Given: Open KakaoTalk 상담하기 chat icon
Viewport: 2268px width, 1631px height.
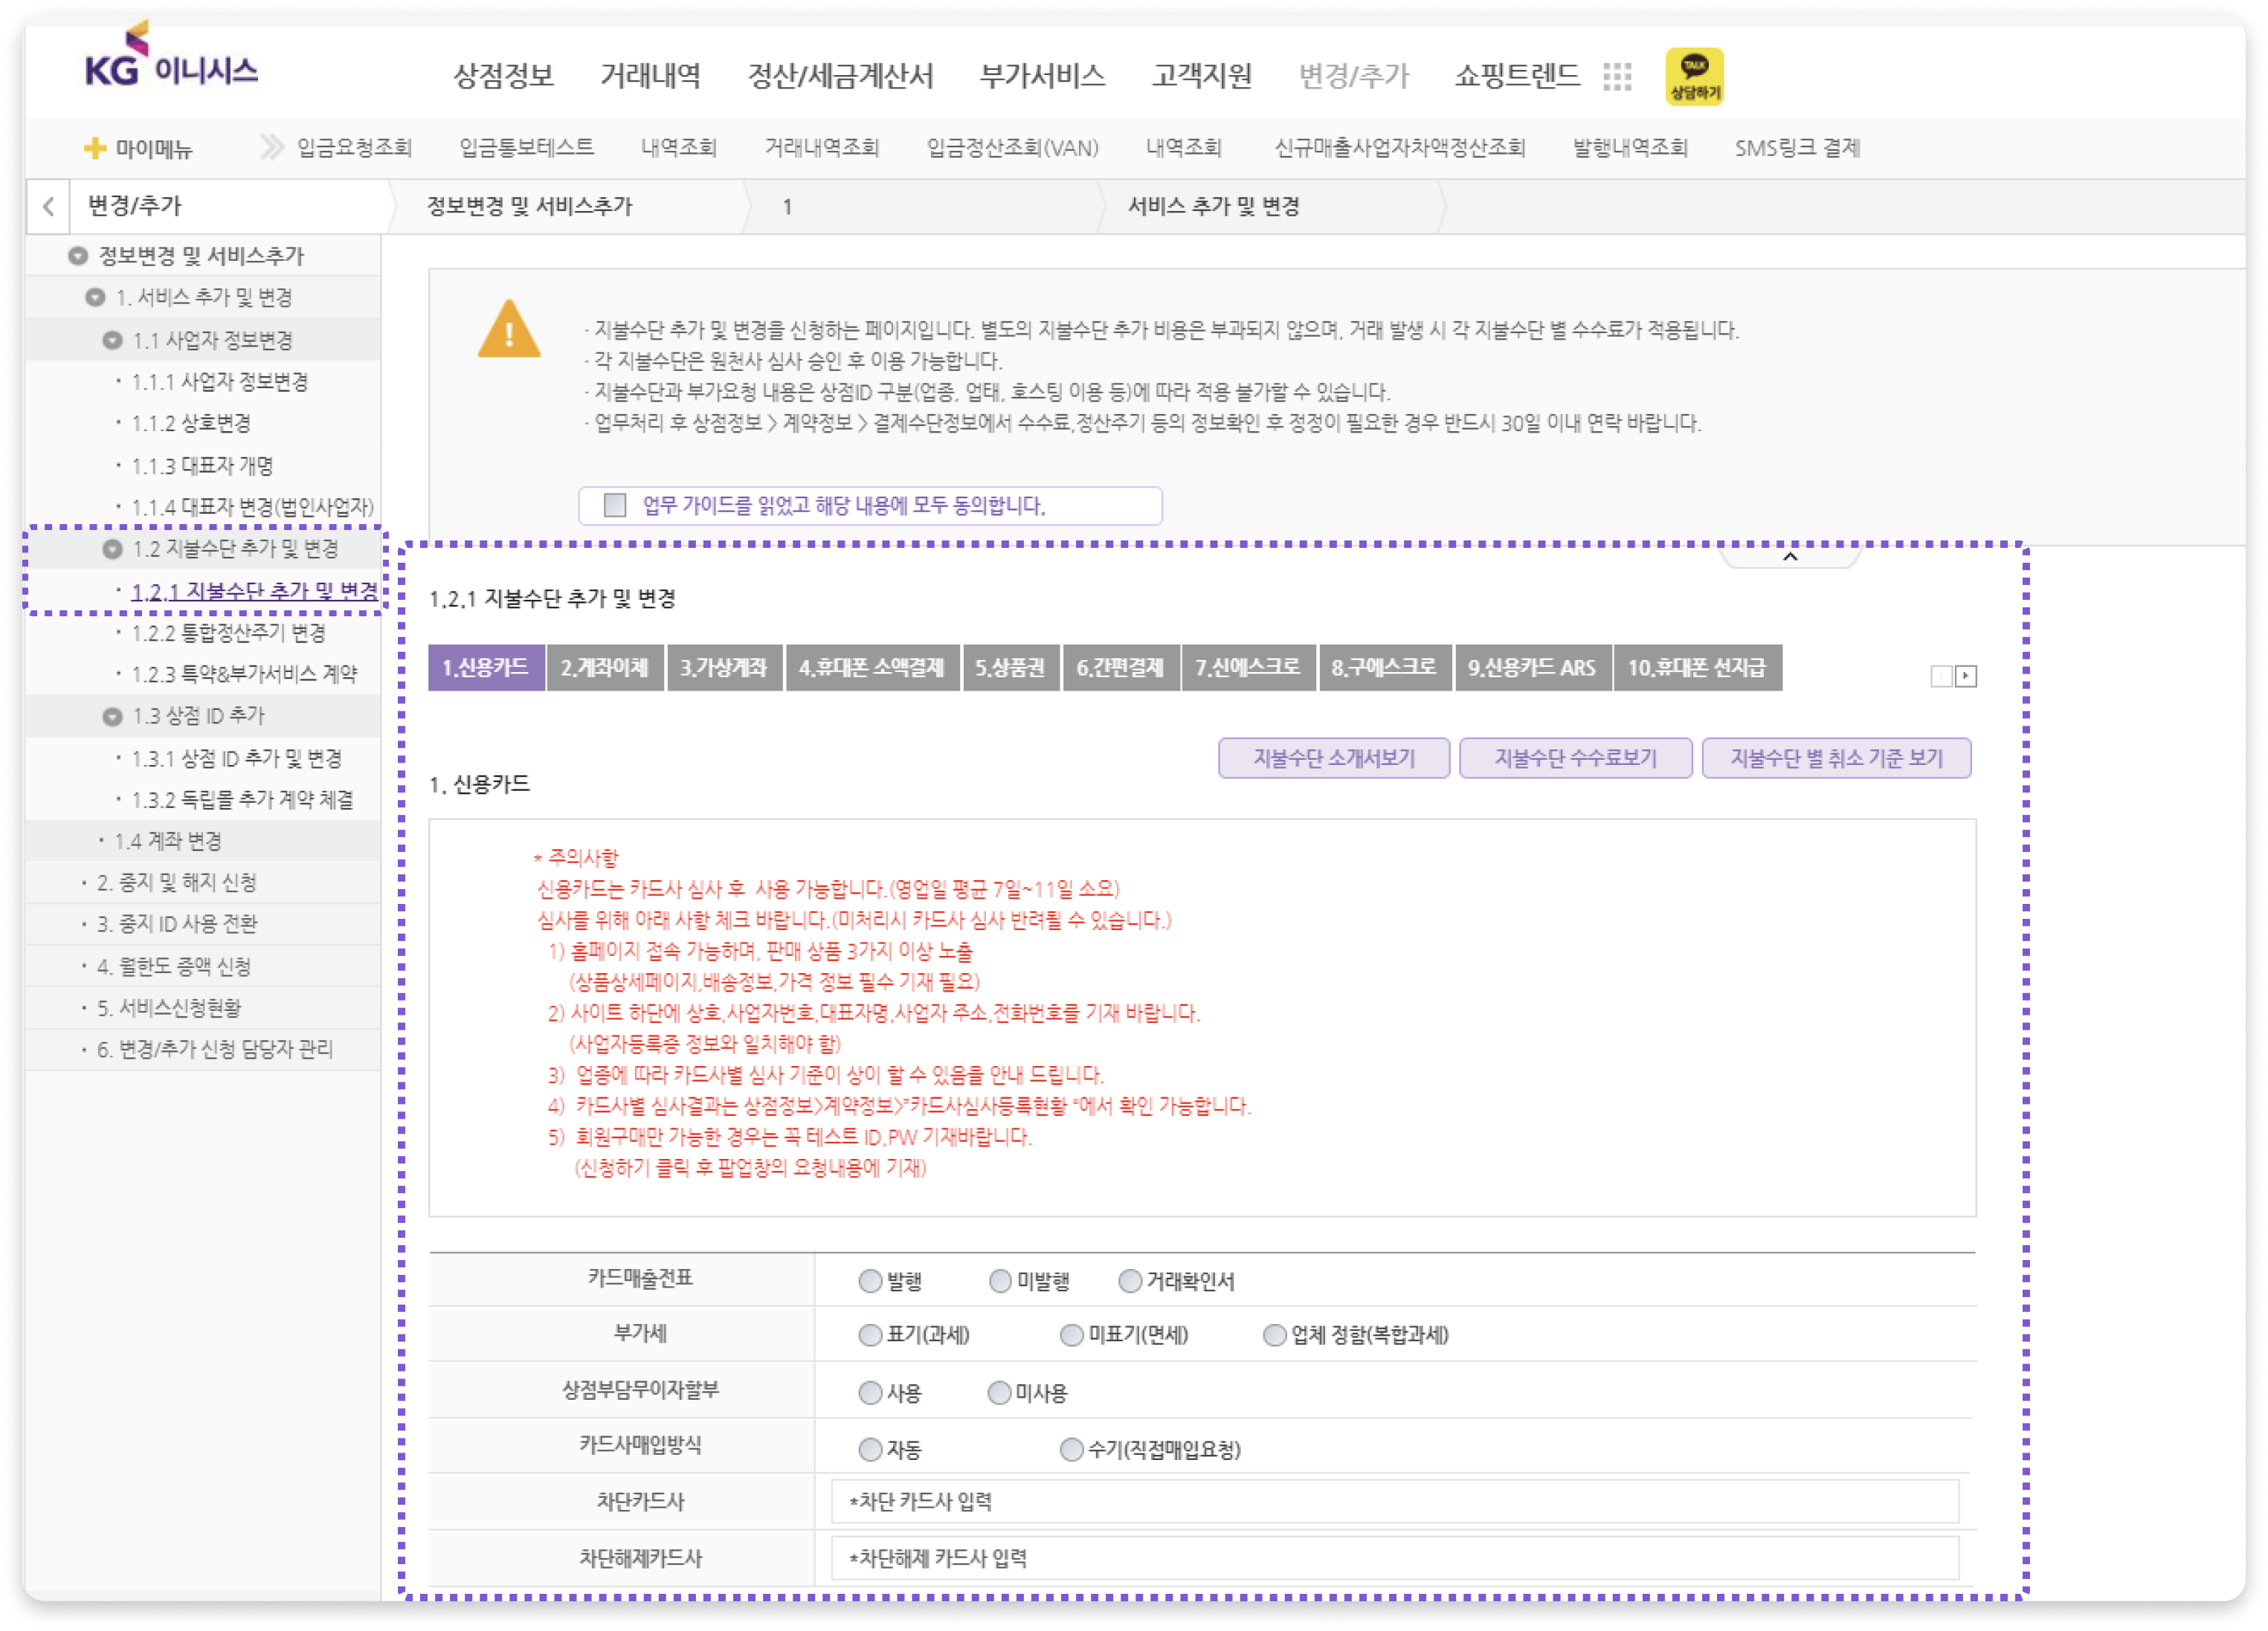Looking at the screenshot, I should click(x=1693, y=76).
